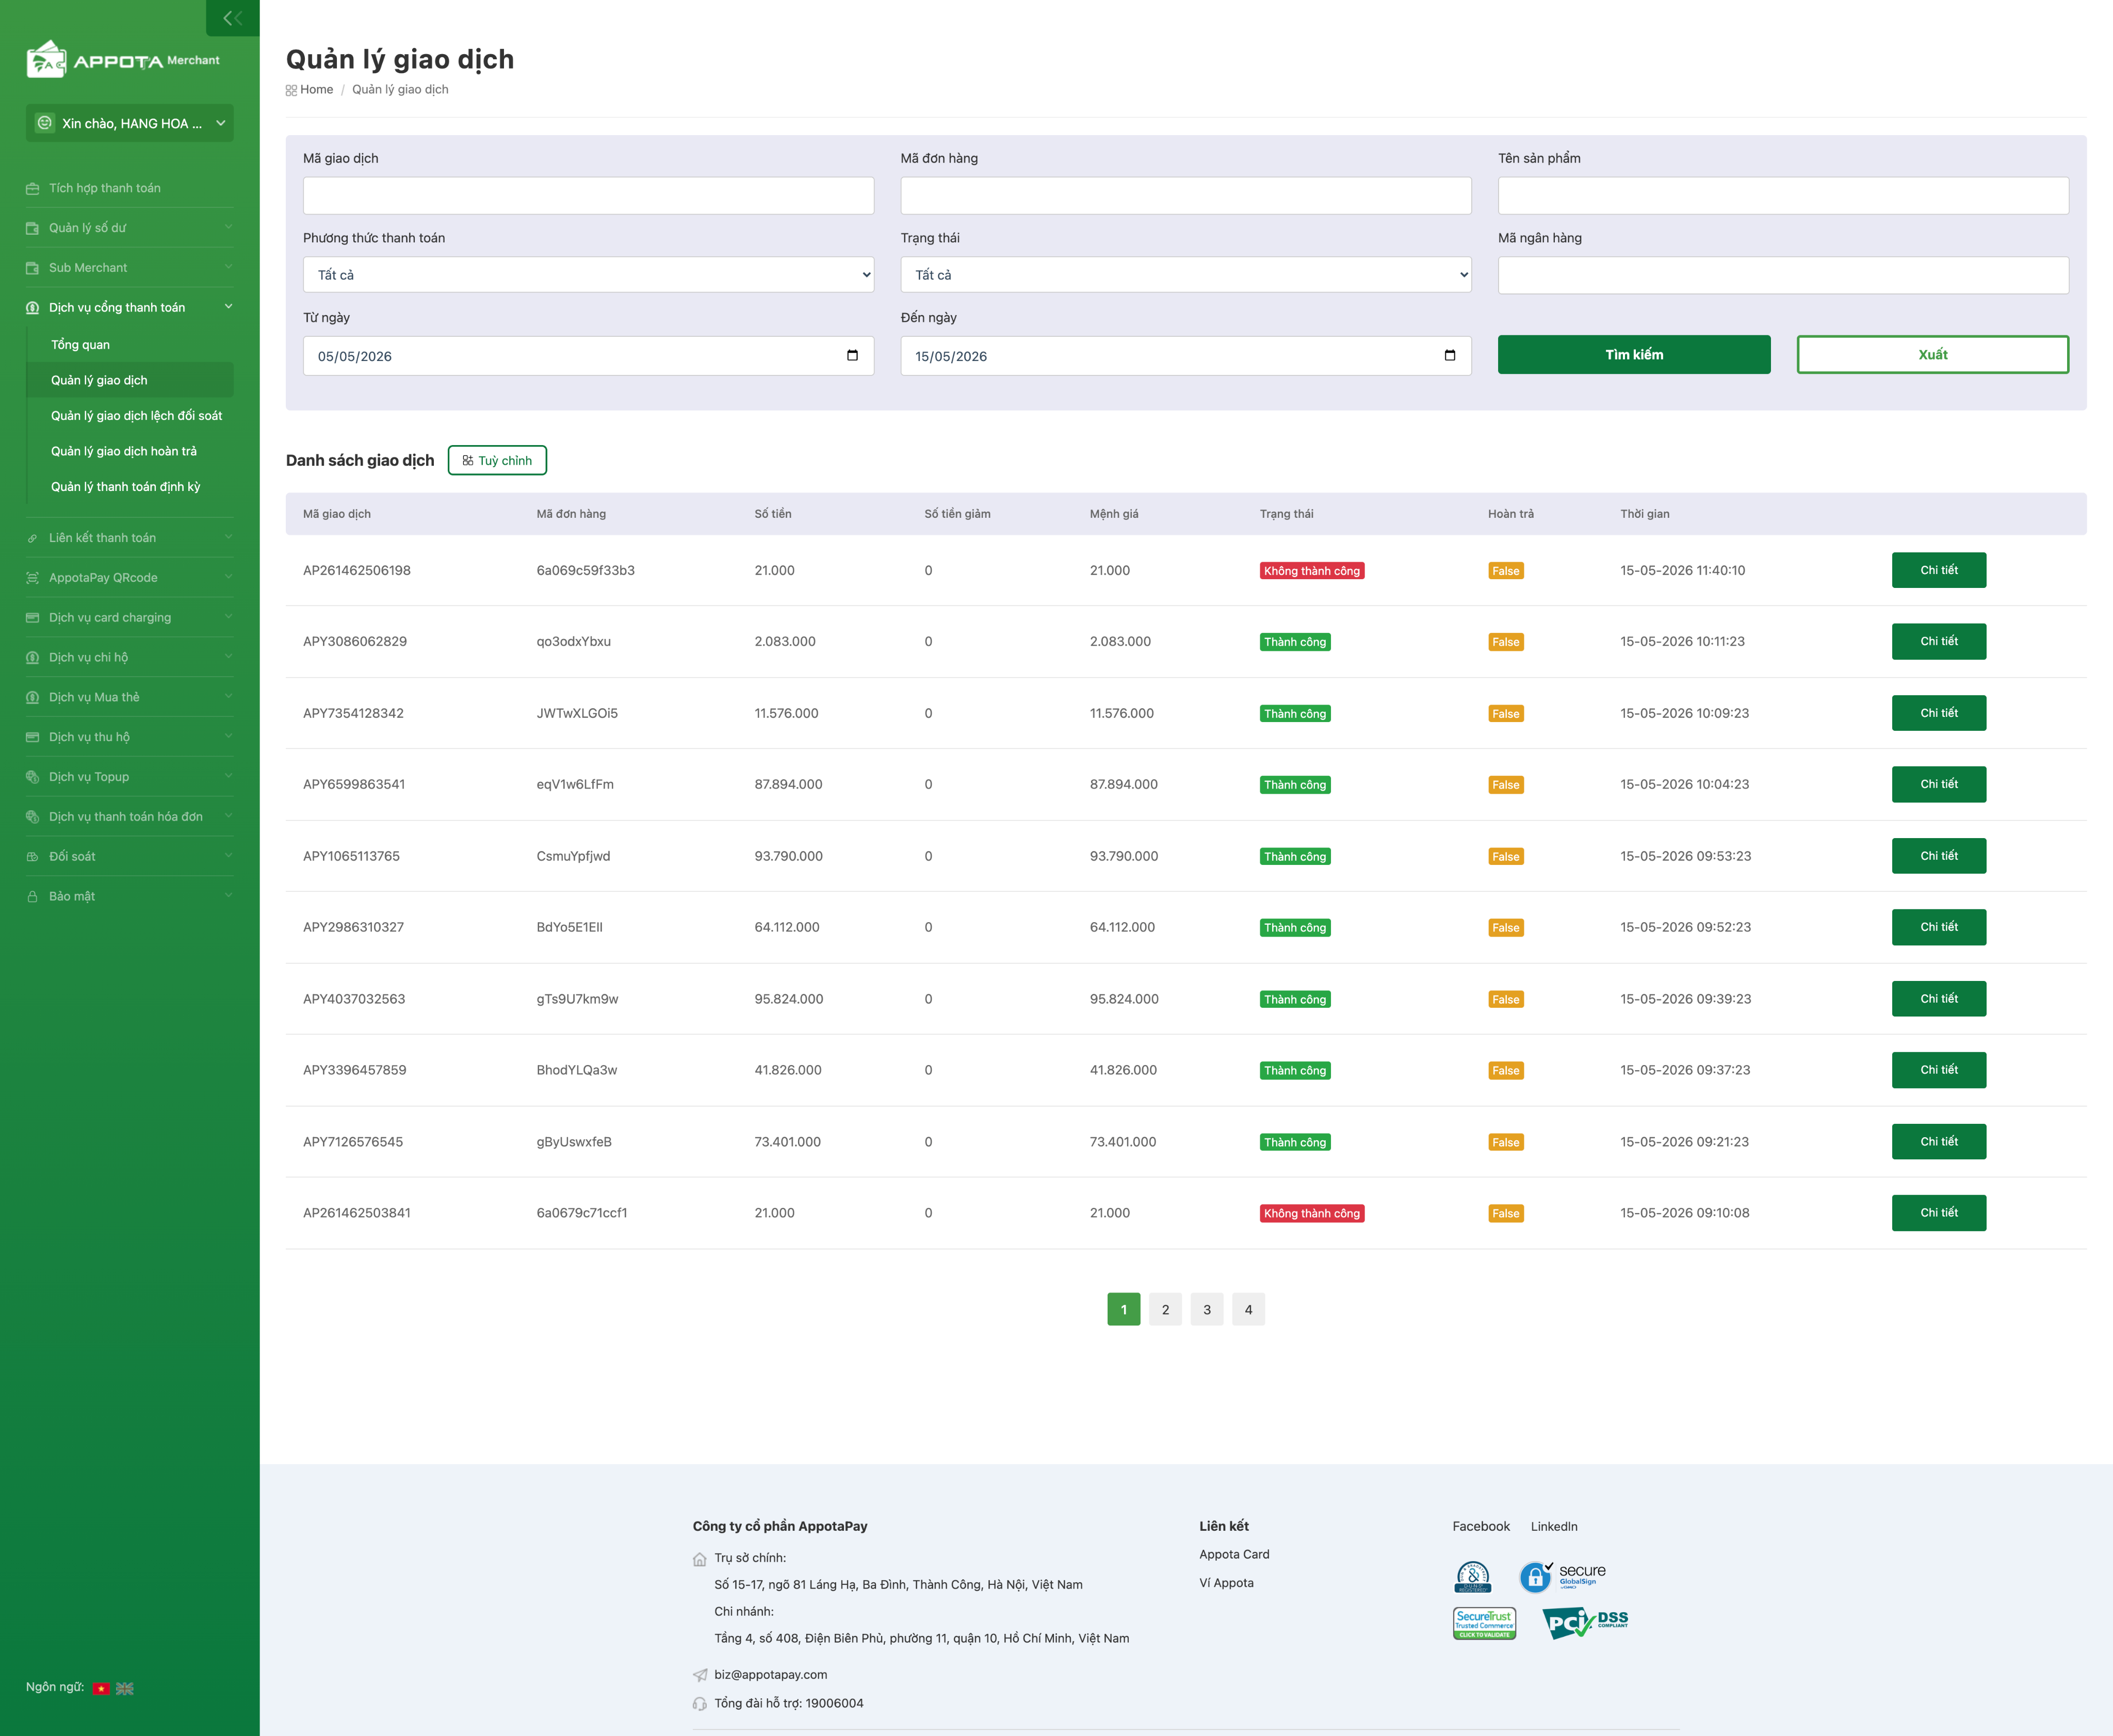Open Quản lý giao dịch lệch đối soát
The height and width of the screenshot is (1736, 2113).
tap(137, 416)
